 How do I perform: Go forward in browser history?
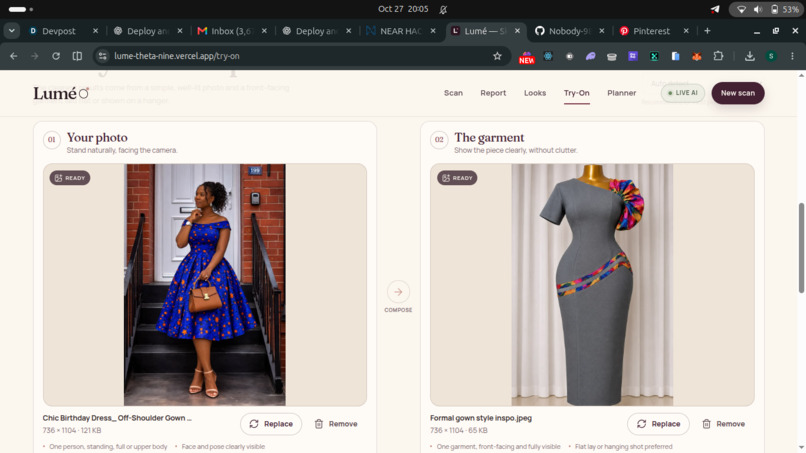point(34,56)
